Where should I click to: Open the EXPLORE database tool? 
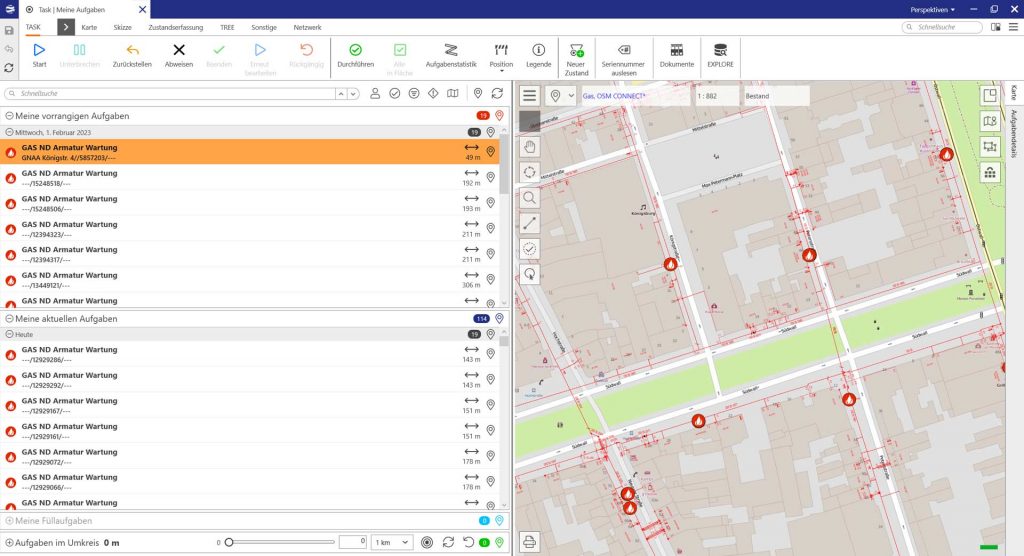(720, 50)
